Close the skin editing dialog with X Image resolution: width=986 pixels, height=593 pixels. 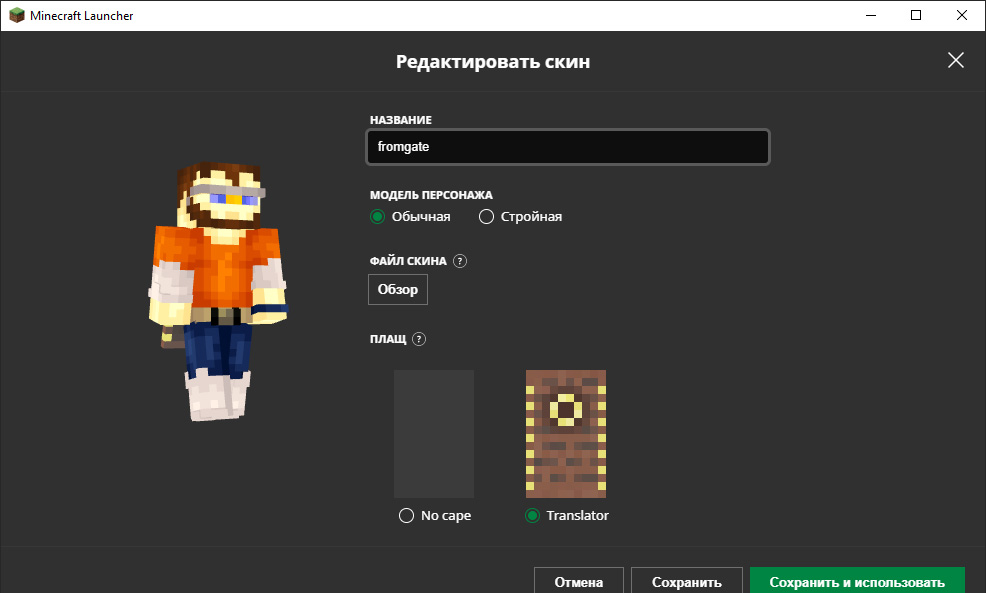click(956, 60)
